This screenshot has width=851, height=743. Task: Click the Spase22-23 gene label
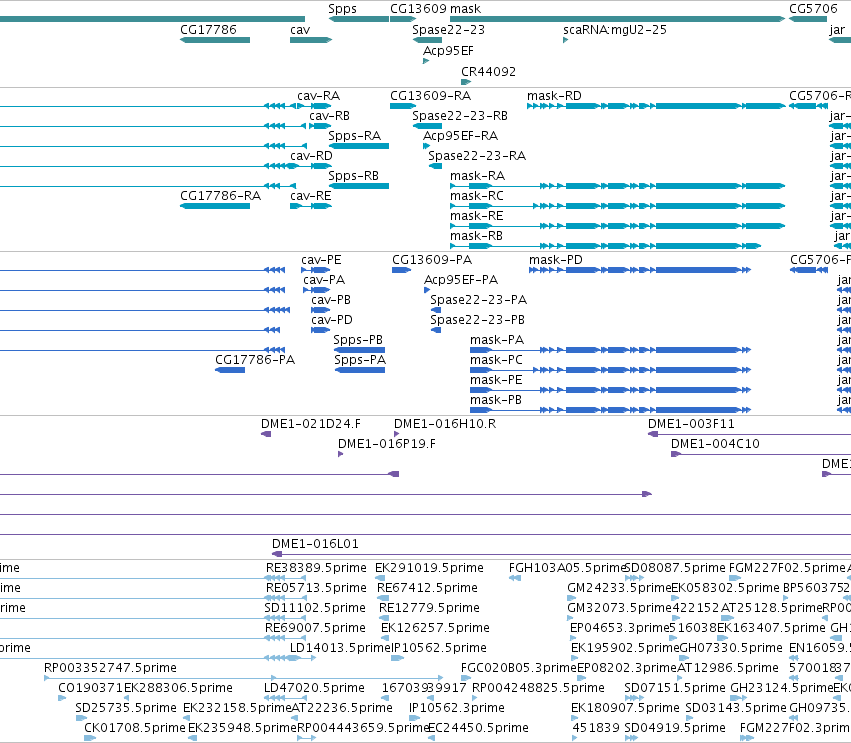(x=448, y=30)
